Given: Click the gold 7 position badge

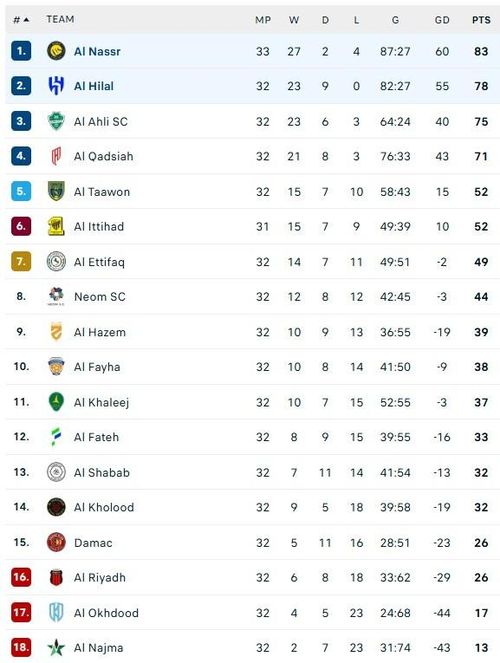Looking at the screenshot, I should pos(21,262).
